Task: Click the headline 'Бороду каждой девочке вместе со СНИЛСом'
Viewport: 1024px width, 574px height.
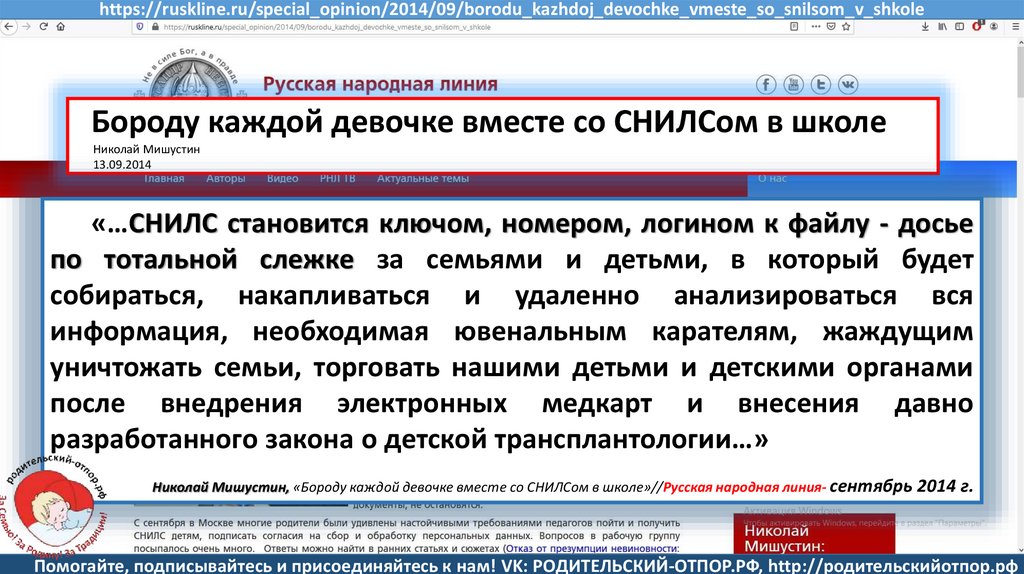Action: click(x=488, y=122)
